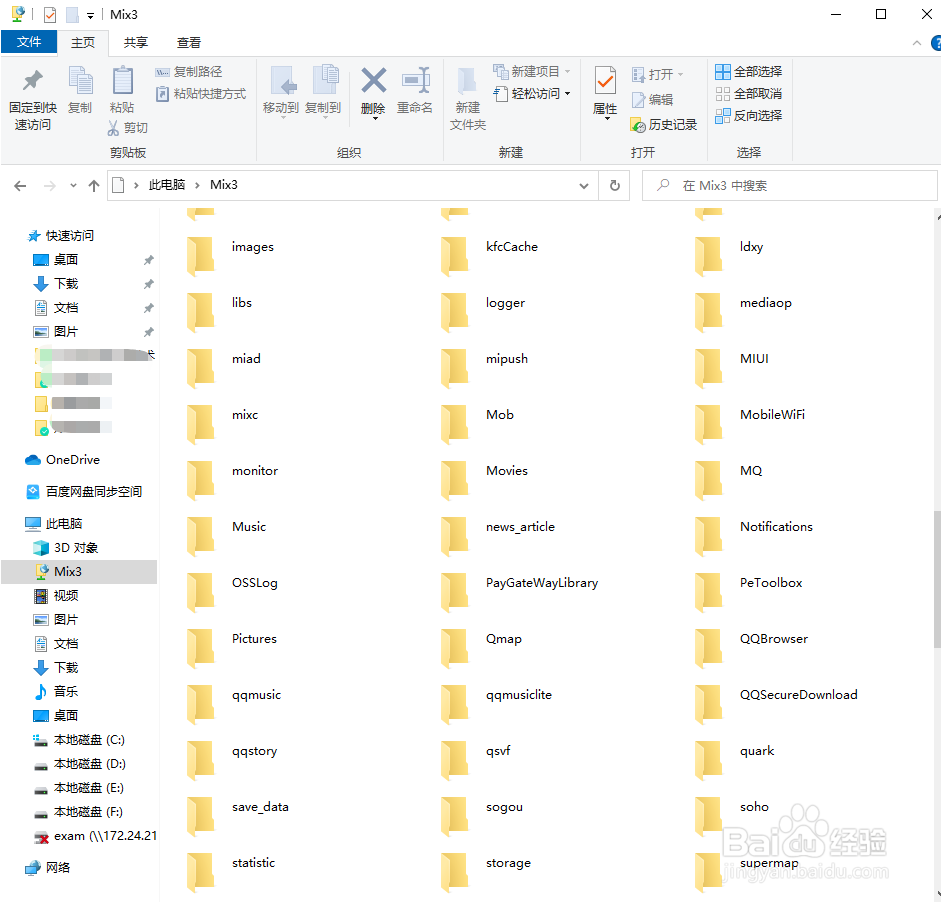
Task: Click the Refresh button
Action: point(615,185)
